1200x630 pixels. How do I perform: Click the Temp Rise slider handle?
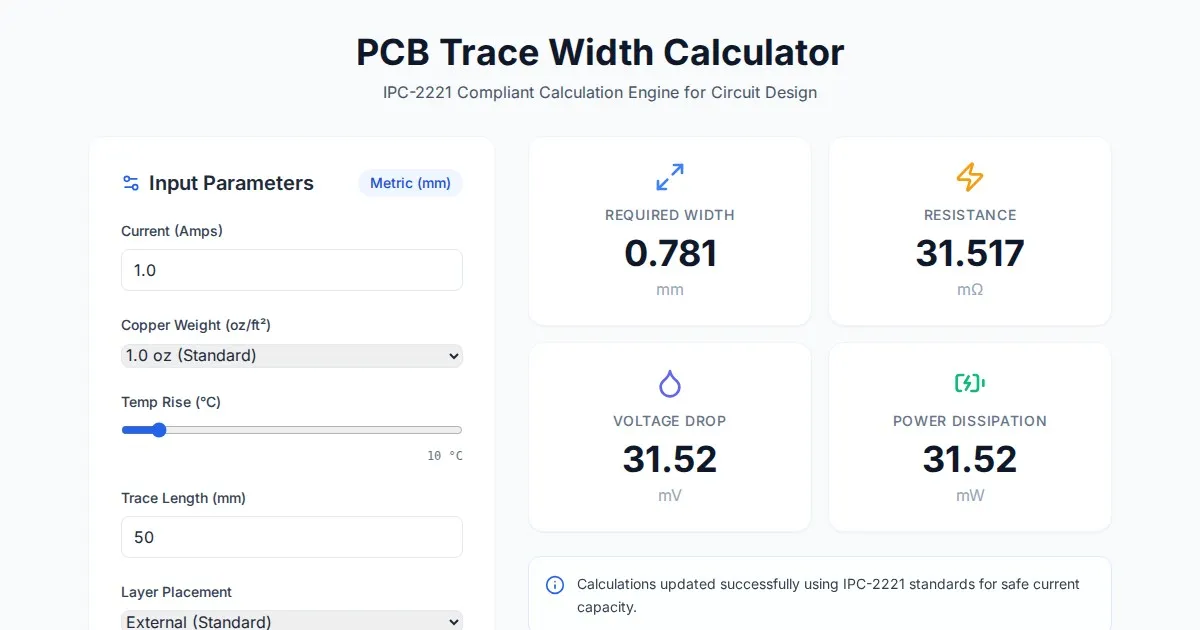click(x=158, y=430)
